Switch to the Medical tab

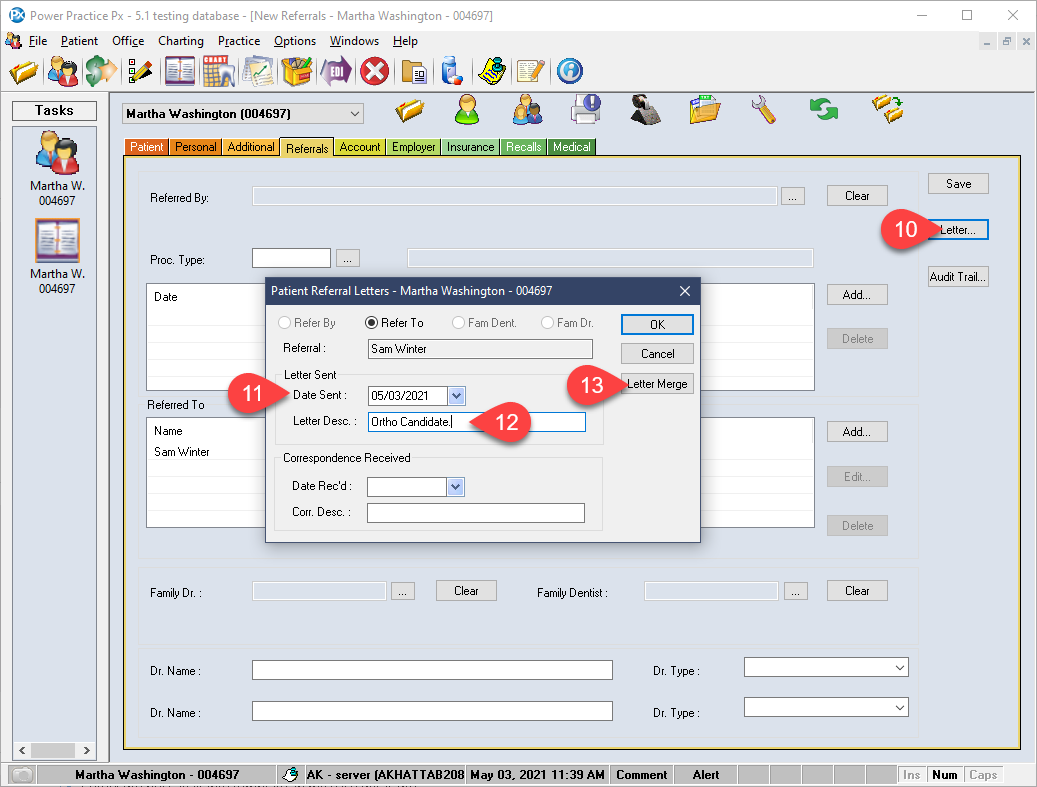[571, 147]
